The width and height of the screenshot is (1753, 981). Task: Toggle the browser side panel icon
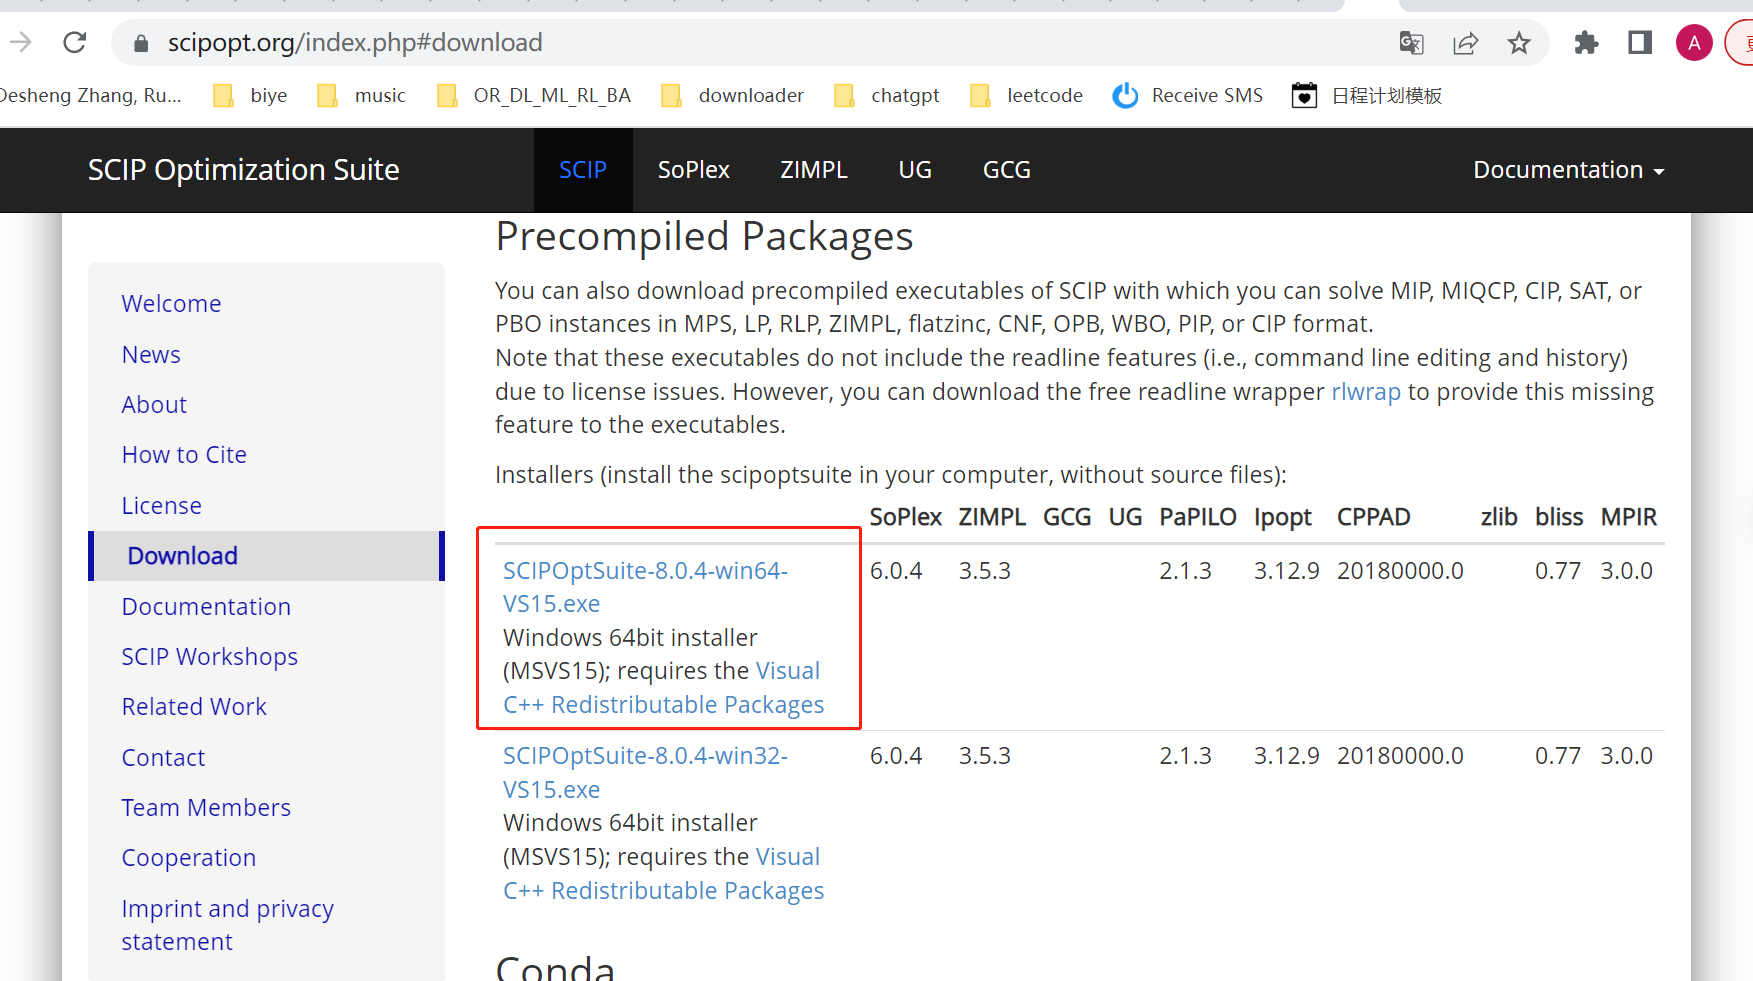(1640, 43)
